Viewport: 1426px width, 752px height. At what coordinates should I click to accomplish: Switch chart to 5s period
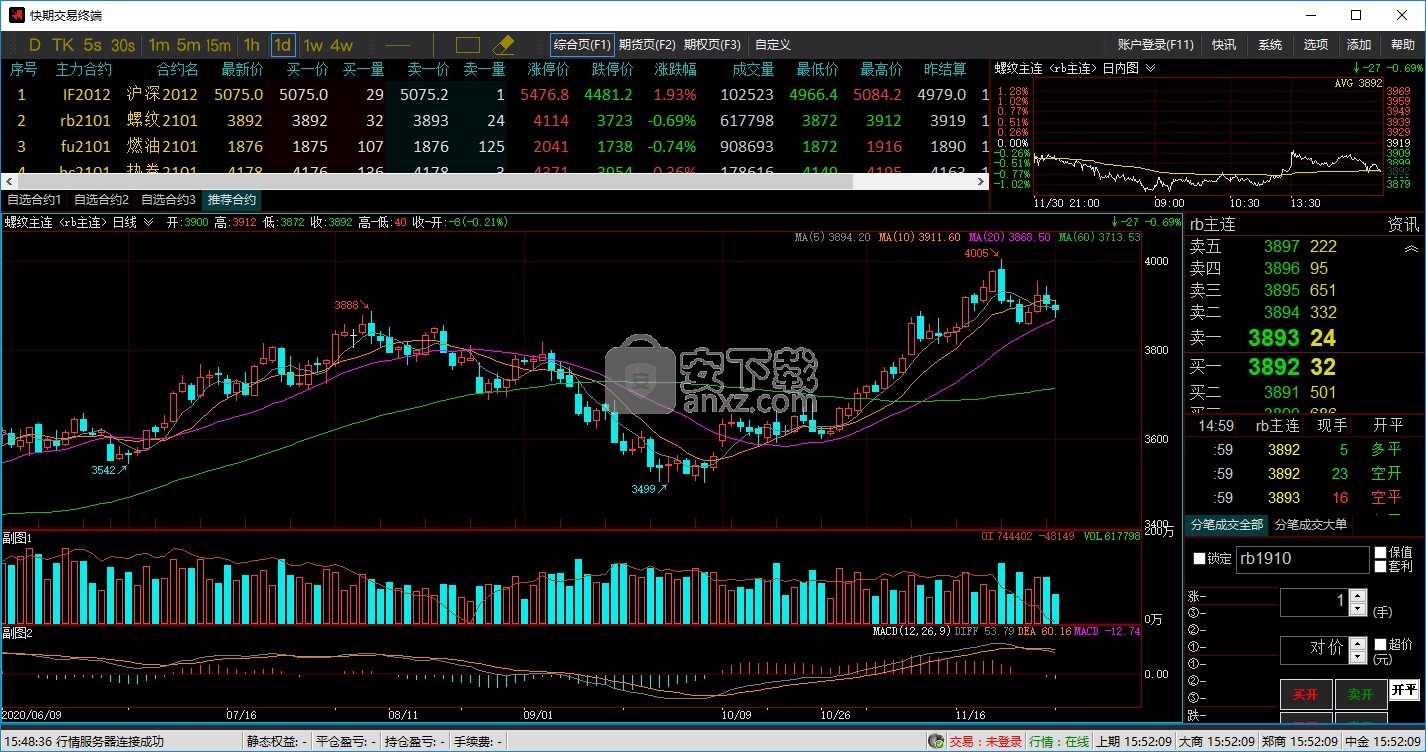pos(93,45)
